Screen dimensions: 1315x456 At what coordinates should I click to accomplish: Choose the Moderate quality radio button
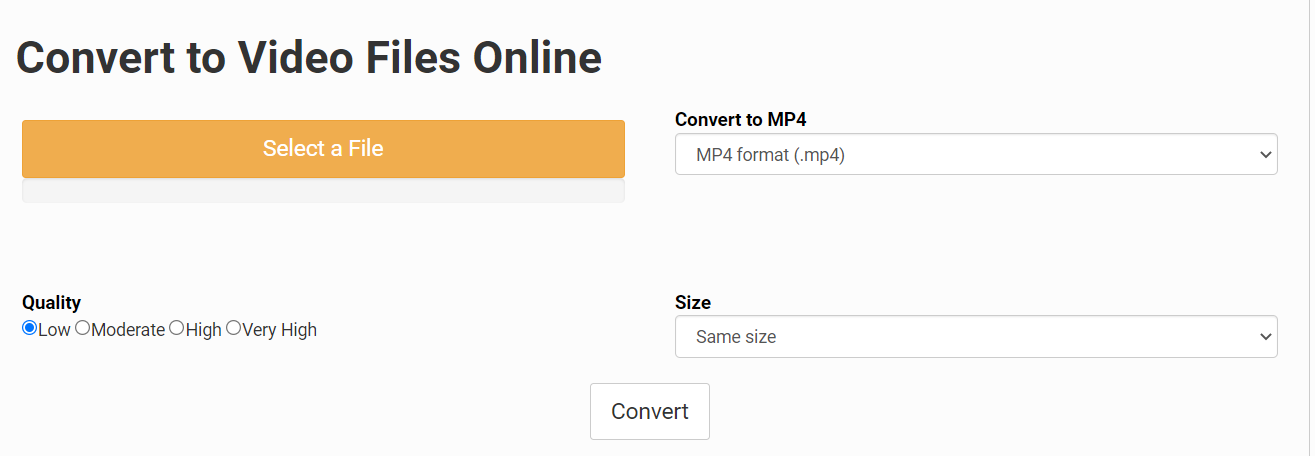point(83,328)
